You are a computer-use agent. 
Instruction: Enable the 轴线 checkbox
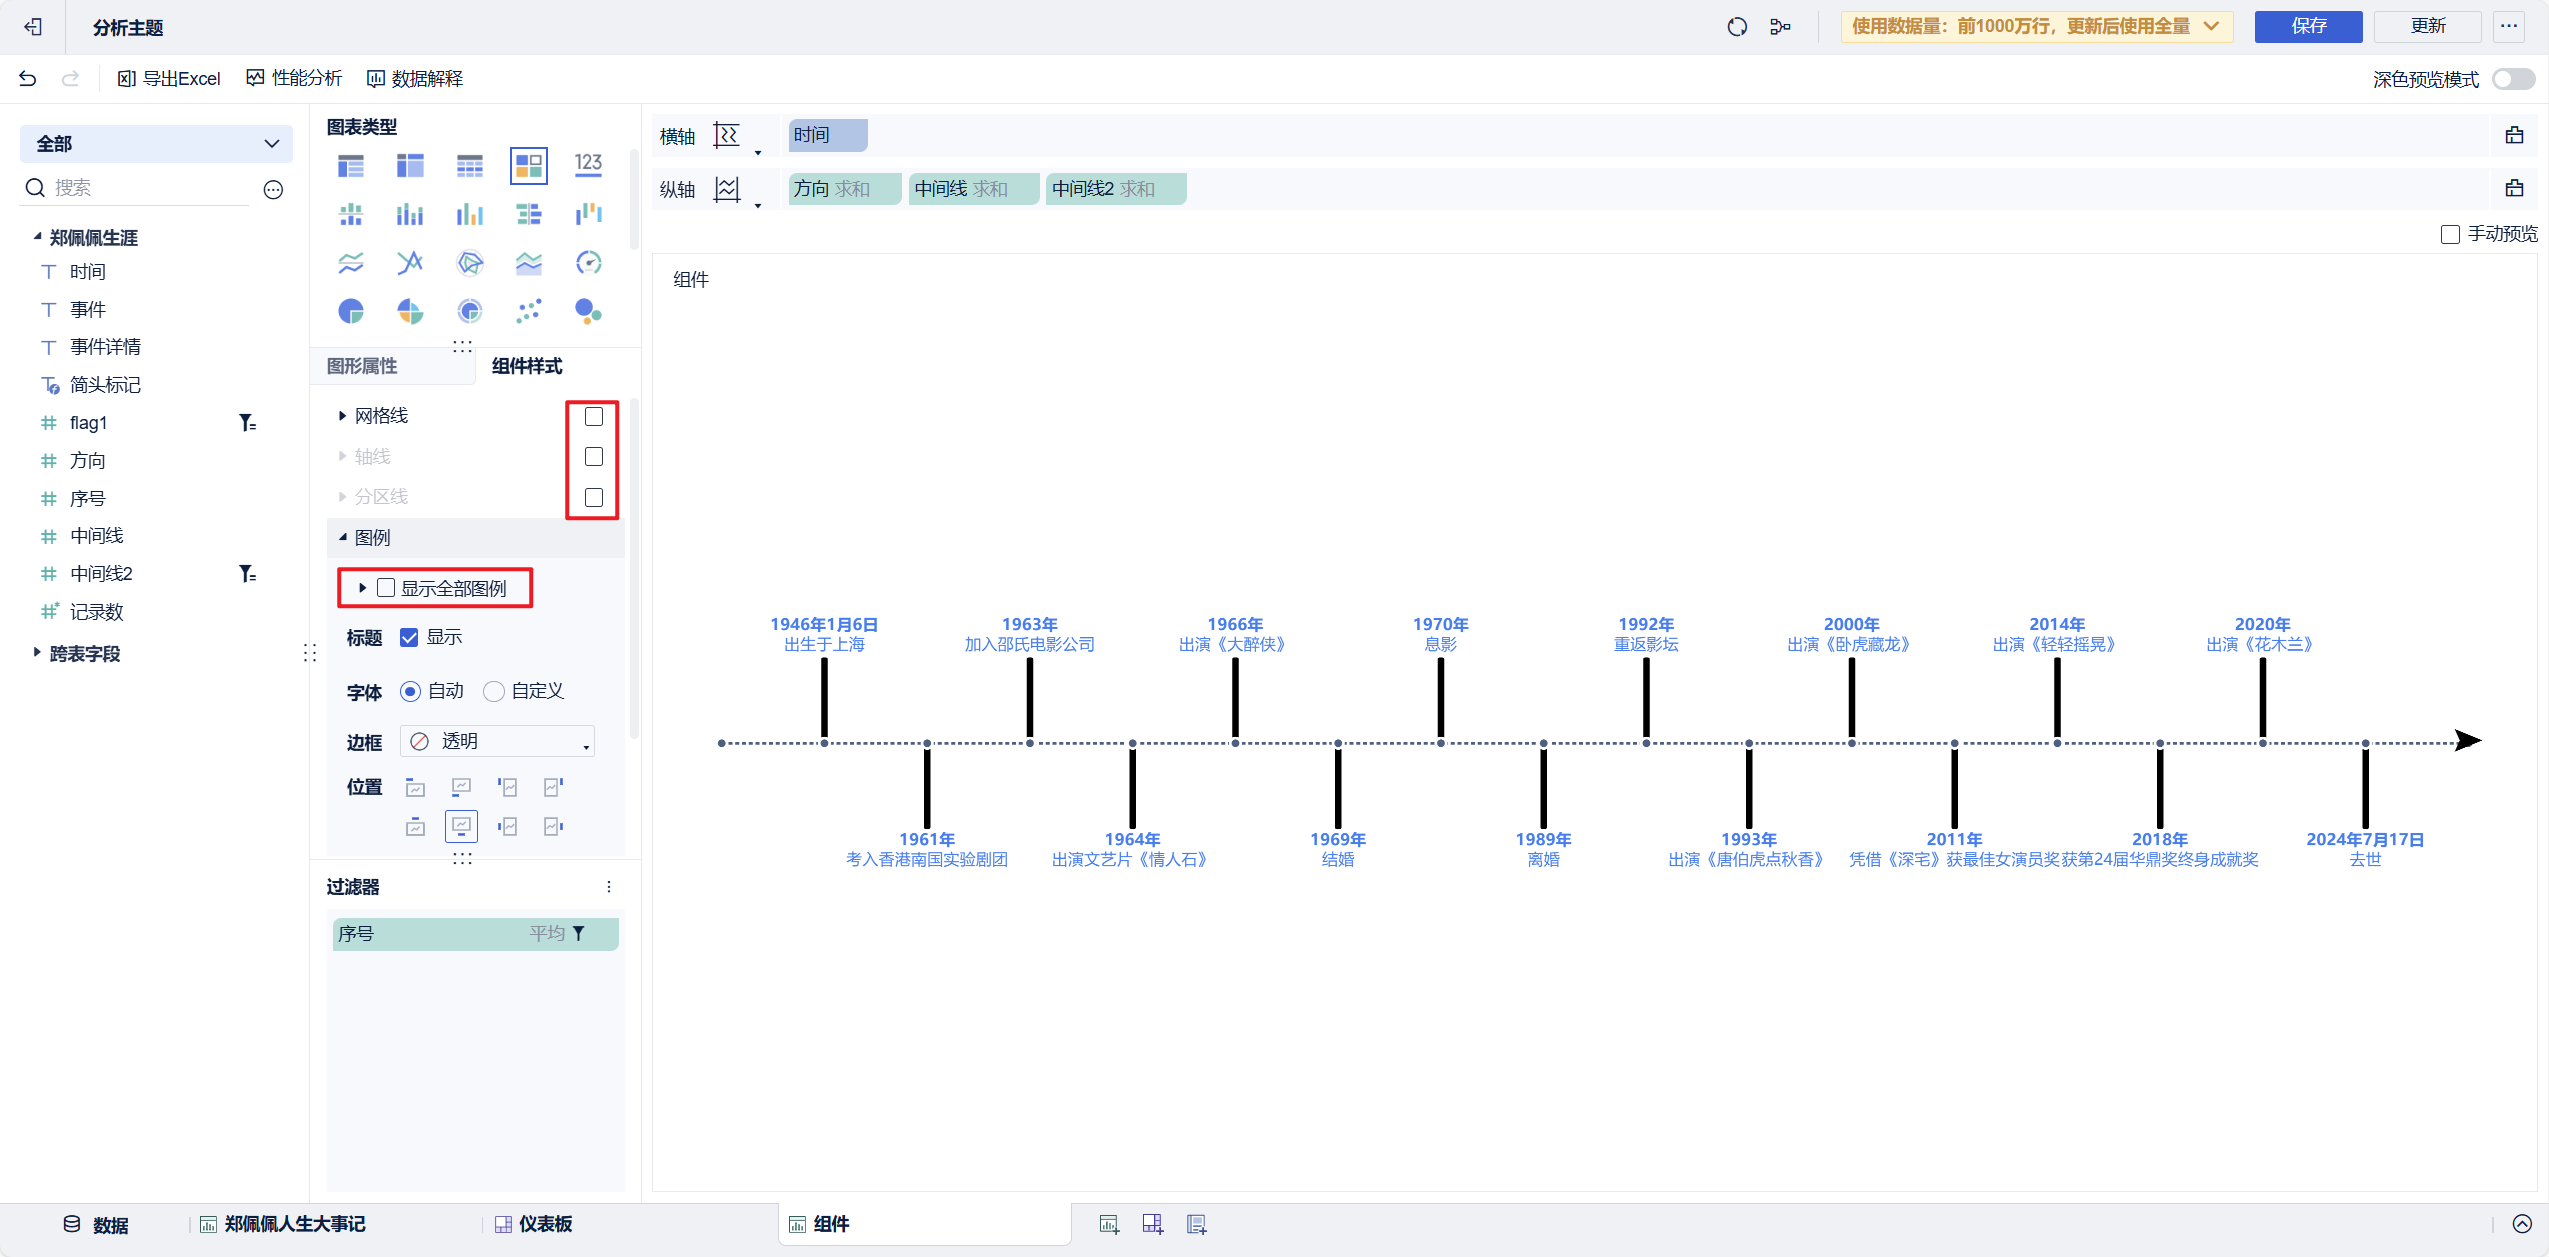click(x=594, y=456)
